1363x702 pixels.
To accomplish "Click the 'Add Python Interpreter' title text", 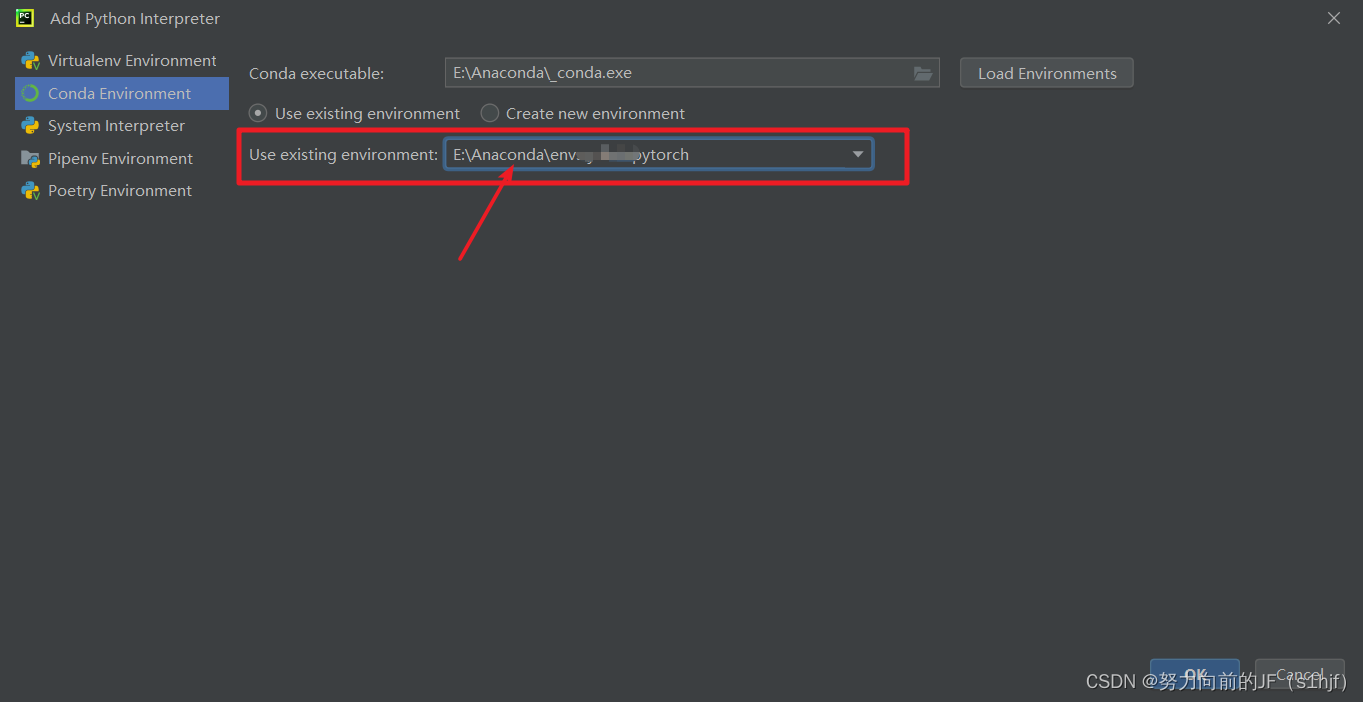I will click(135, 19).
